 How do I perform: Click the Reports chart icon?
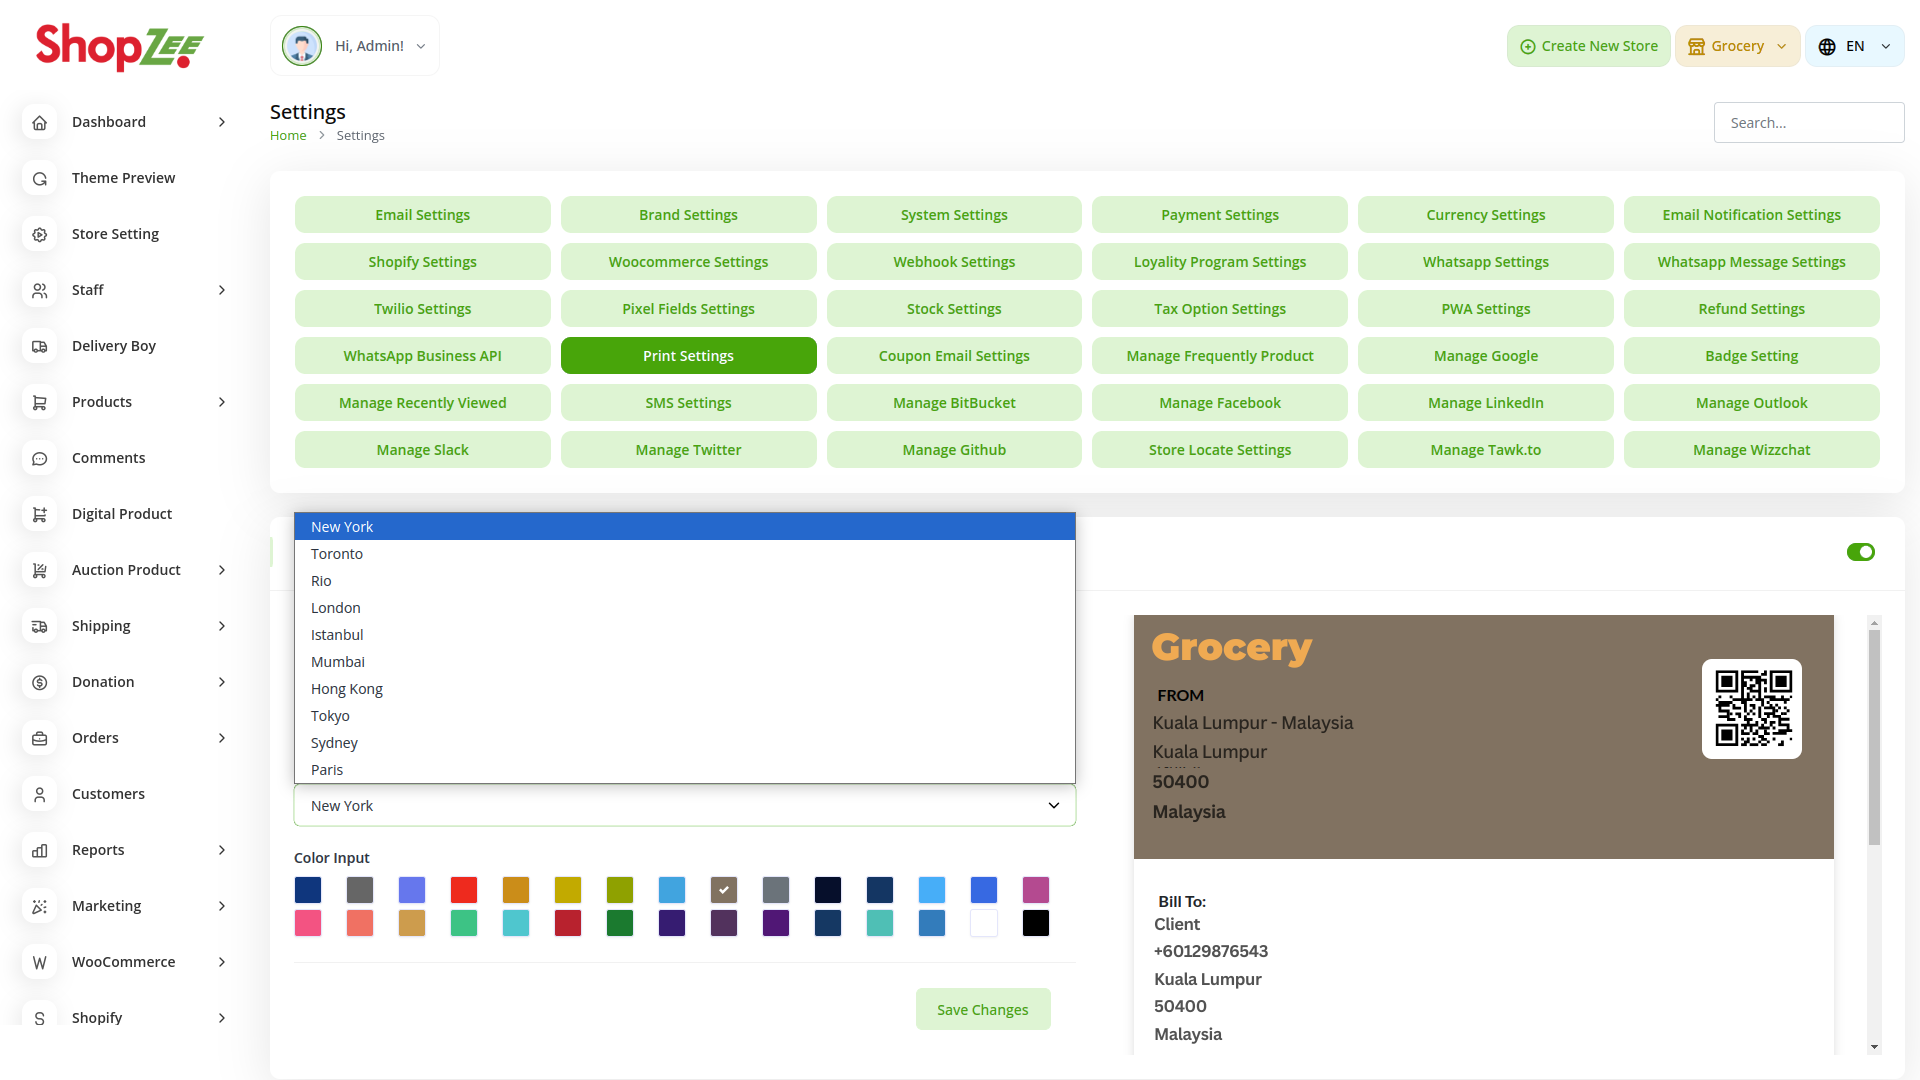(x=40, y=850)
